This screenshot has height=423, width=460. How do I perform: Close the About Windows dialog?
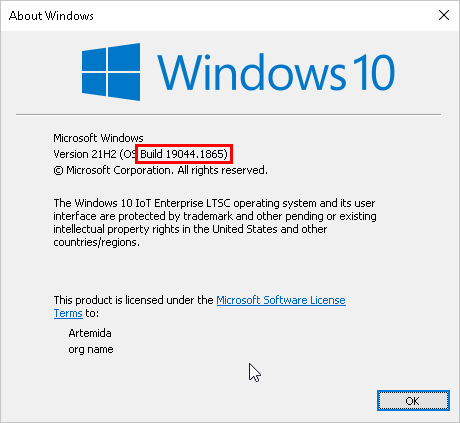(444, 15)
